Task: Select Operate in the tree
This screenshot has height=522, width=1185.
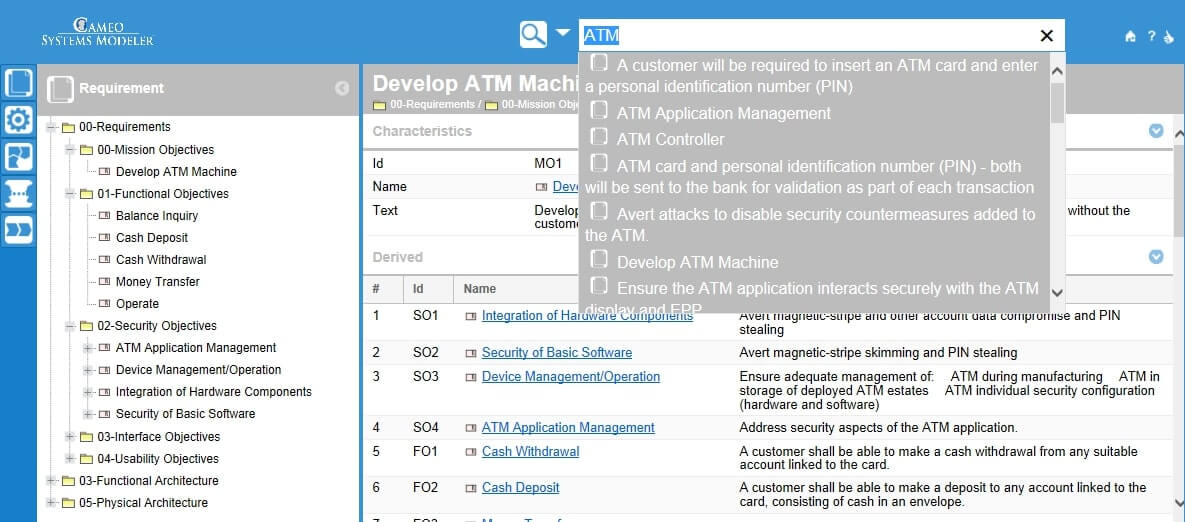Action: tap(137, 304)
